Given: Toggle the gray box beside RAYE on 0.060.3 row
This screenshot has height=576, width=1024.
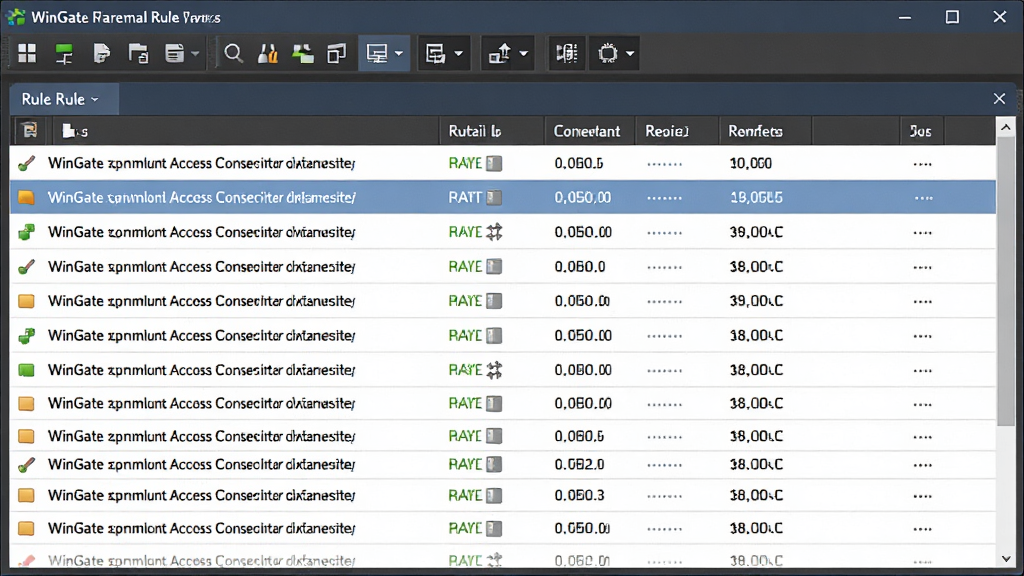Looking at the screenshot, I should [x=494, y=496].
